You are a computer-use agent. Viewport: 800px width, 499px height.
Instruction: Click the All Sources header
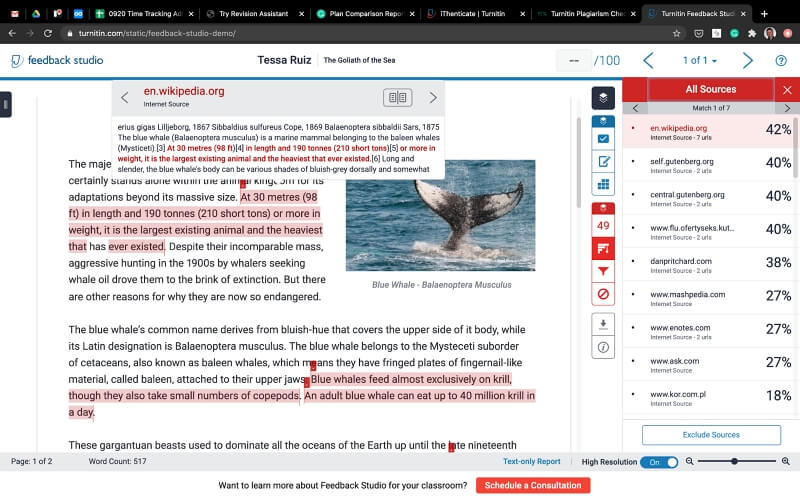[x=711, y=89]
